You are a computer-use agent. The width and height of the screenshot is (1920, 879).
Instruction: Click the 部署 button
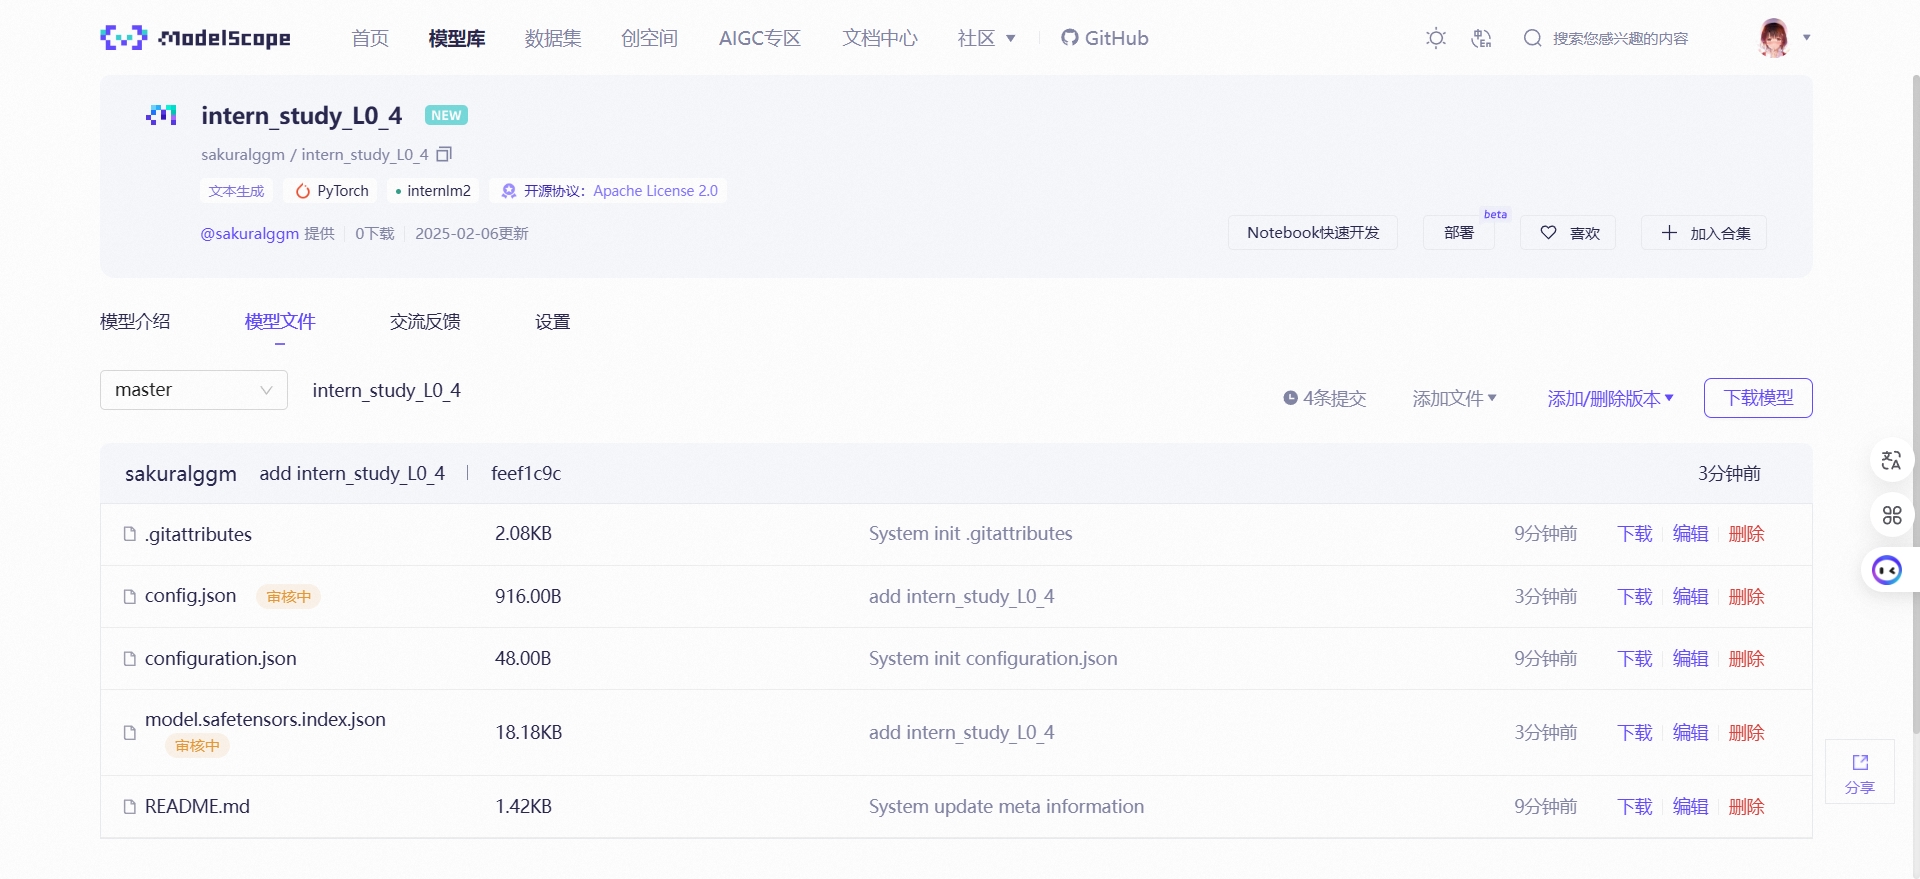pos(1459,232)
